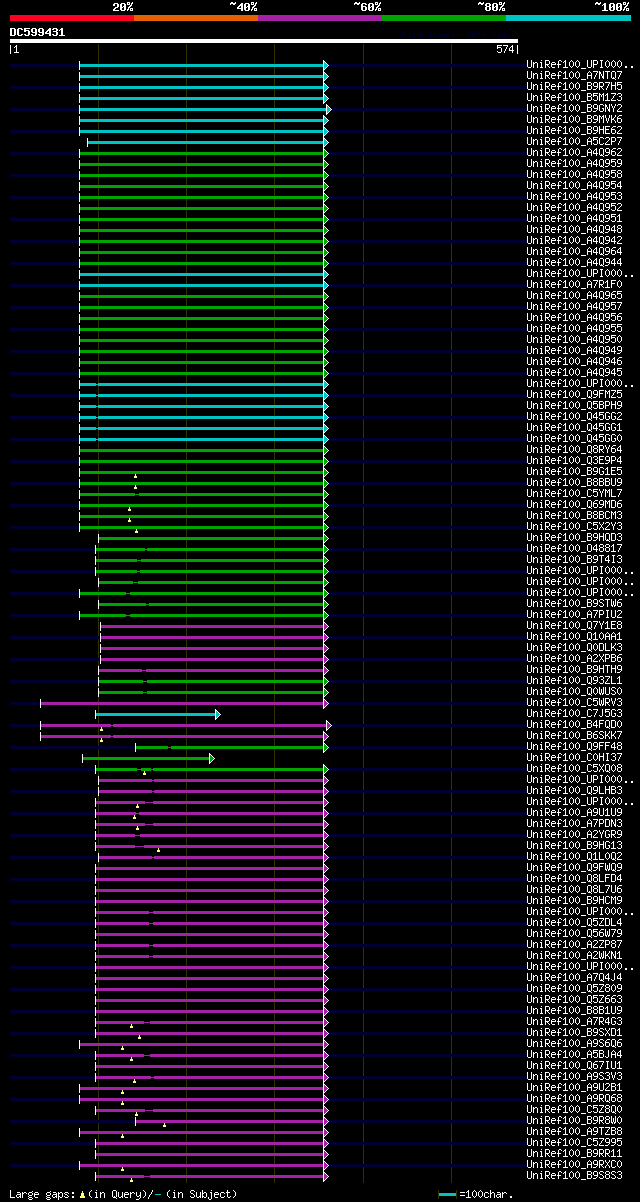Viewport: 640px width, 1202px height.
Task: Click UniRef100_A7PDN3 label
Action: click(x=574, y=823)
